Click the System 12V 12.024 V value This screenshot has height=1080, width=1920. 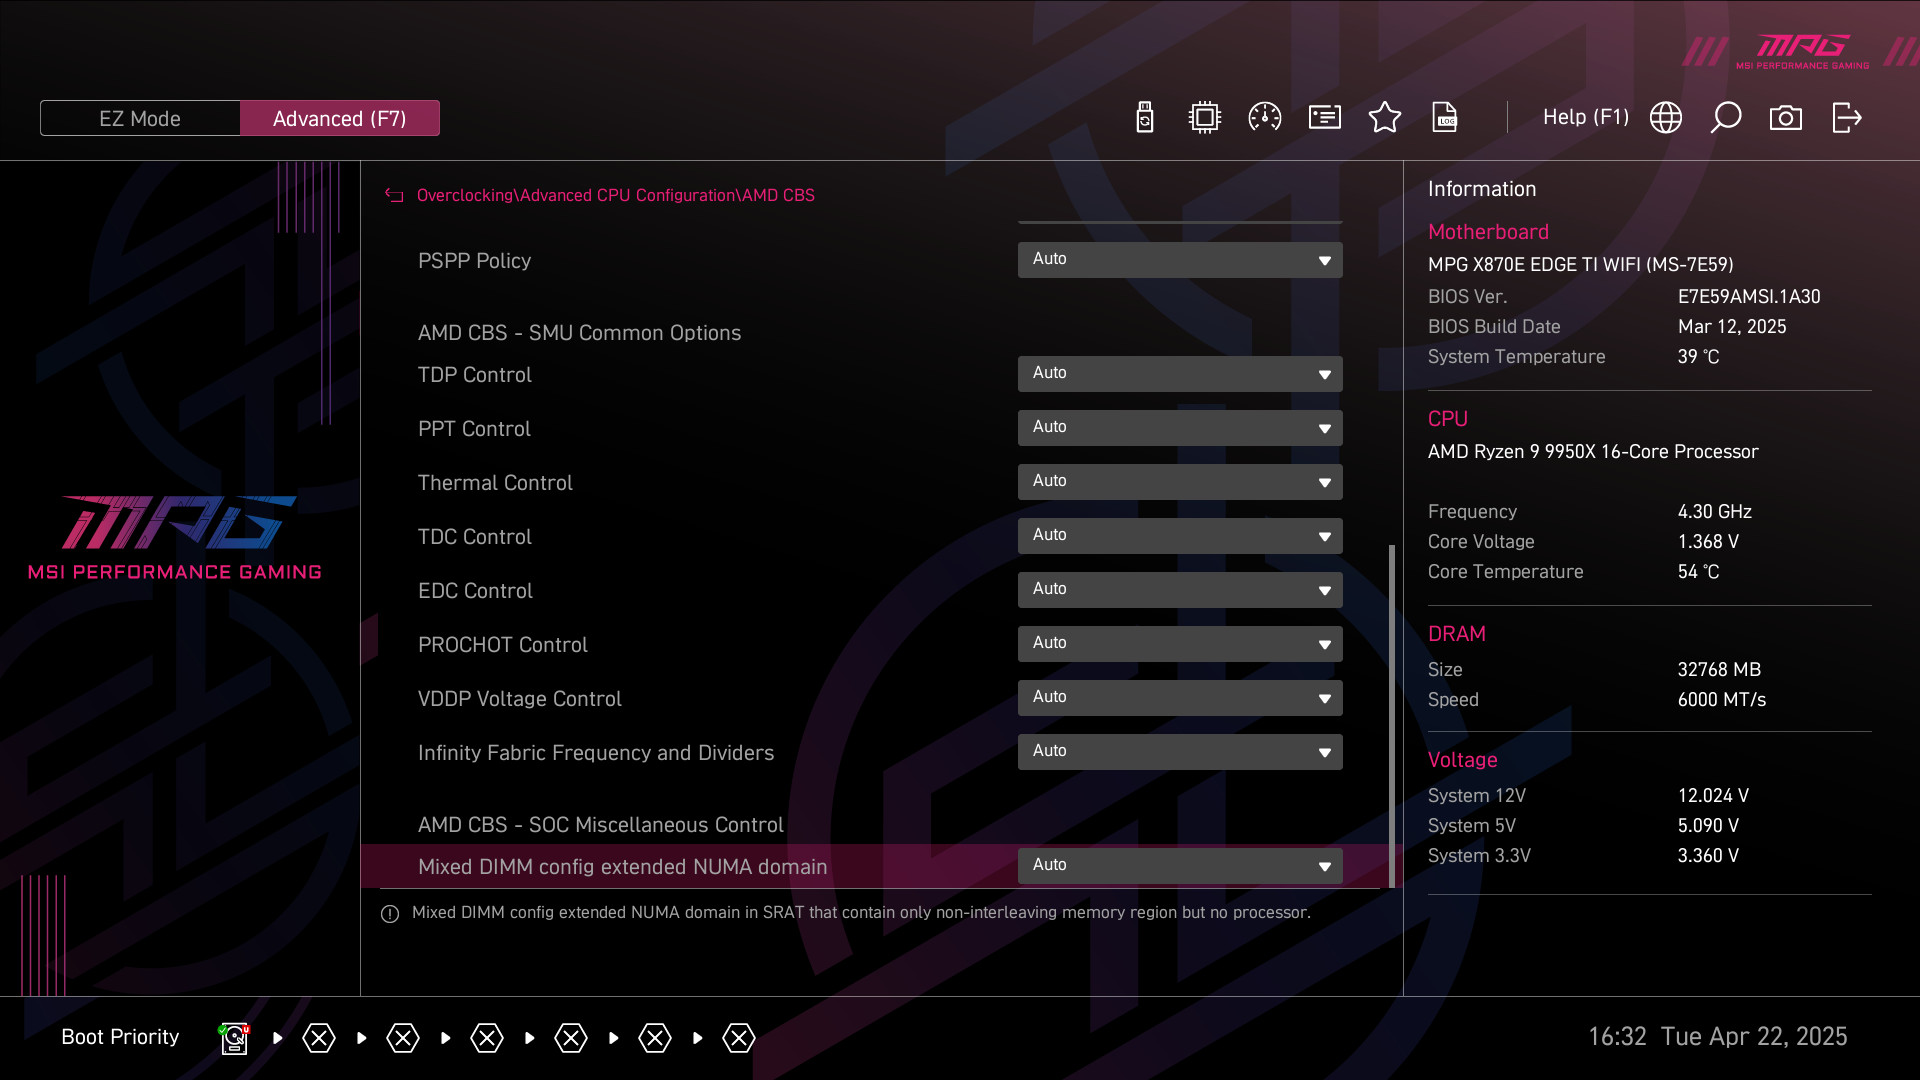(1713, 796)
